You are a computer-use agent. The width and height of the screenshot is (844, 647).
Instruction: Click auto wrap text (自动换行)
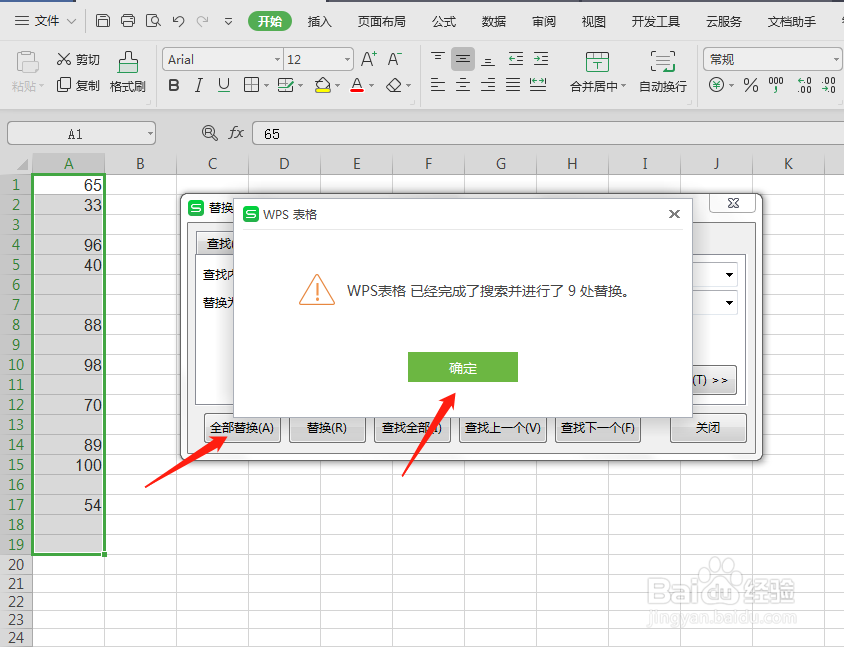(663, 72)
